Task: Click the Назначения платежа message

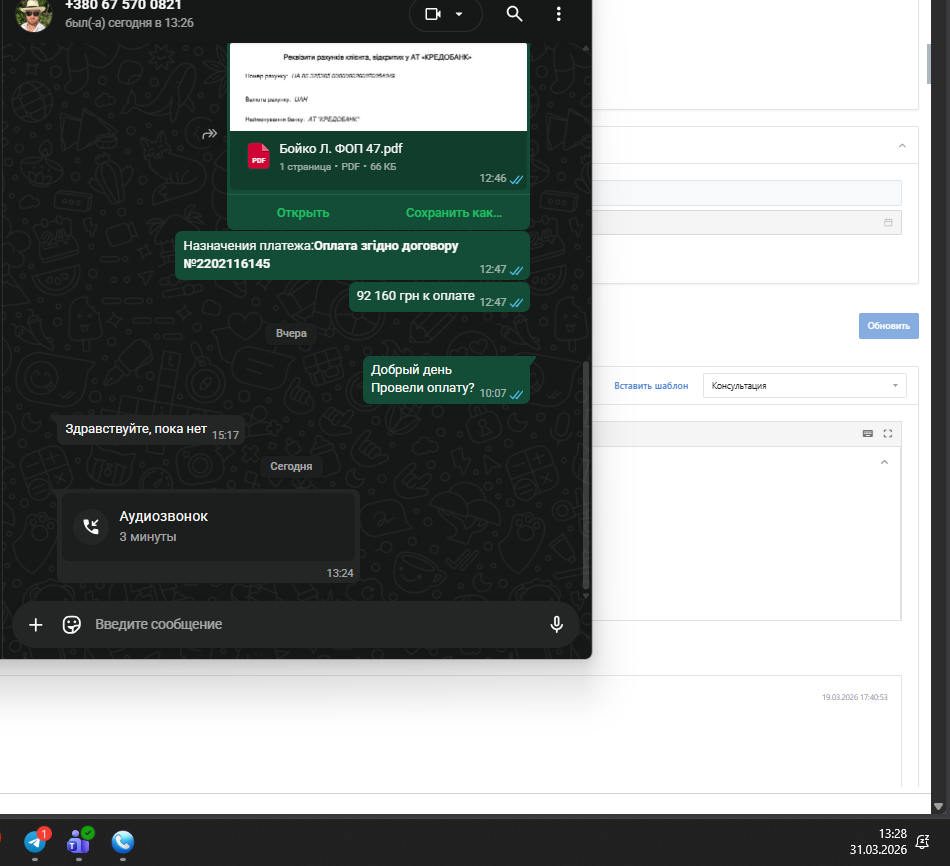Action: click(353, 256)
